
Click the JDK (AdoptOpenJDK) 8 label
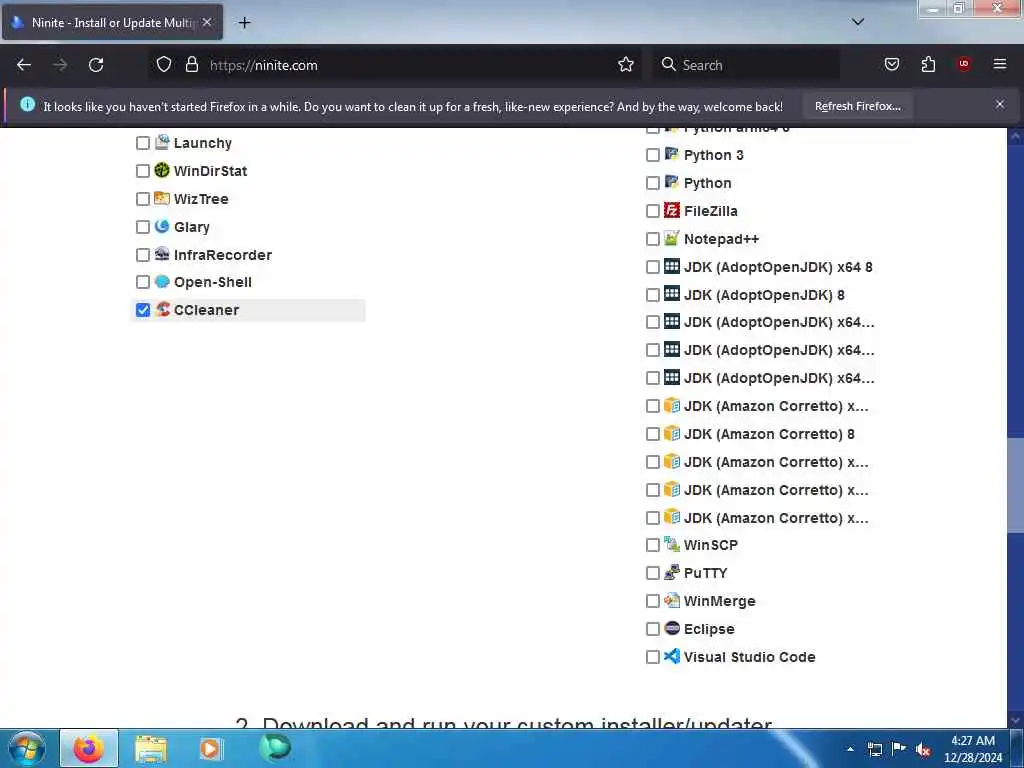(x=764, y=295)
